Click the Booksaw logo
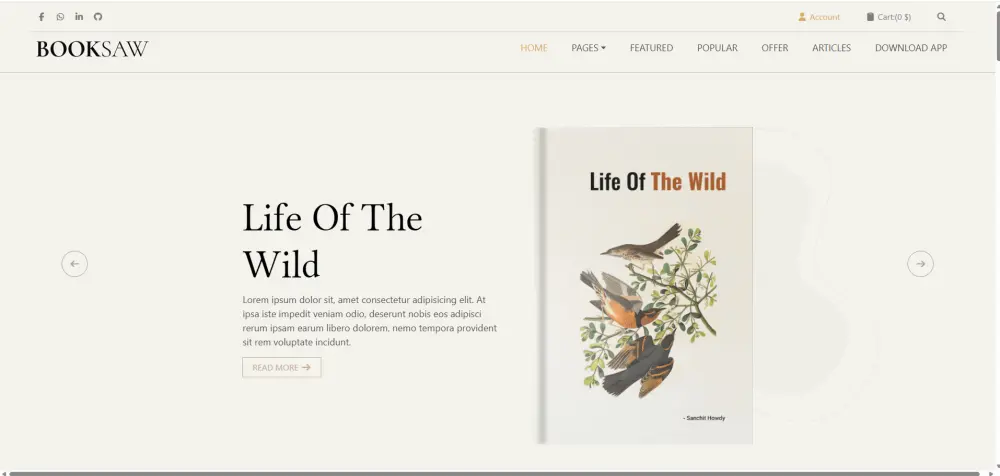 [x=92, y=49]
